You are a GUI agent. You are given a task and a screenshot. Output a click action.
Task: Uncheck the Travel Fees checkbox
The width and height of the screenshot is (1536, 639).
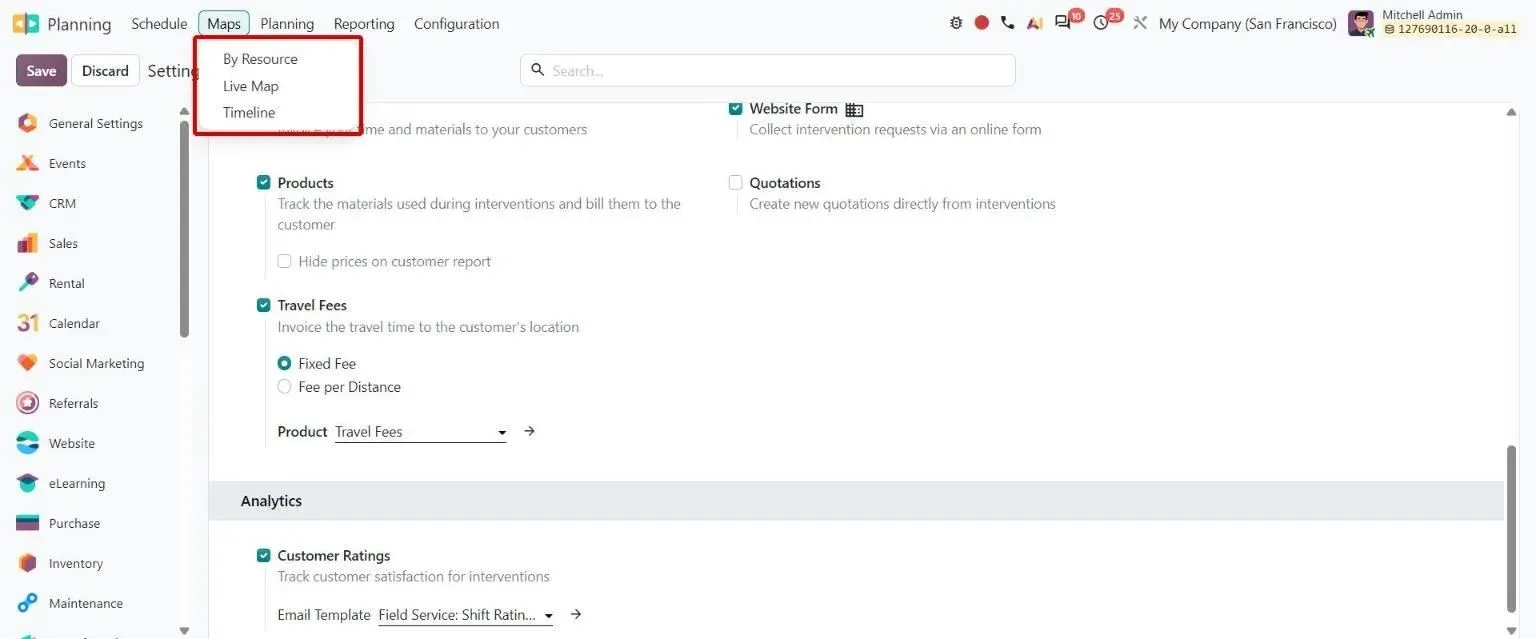(x=264, y=305)
